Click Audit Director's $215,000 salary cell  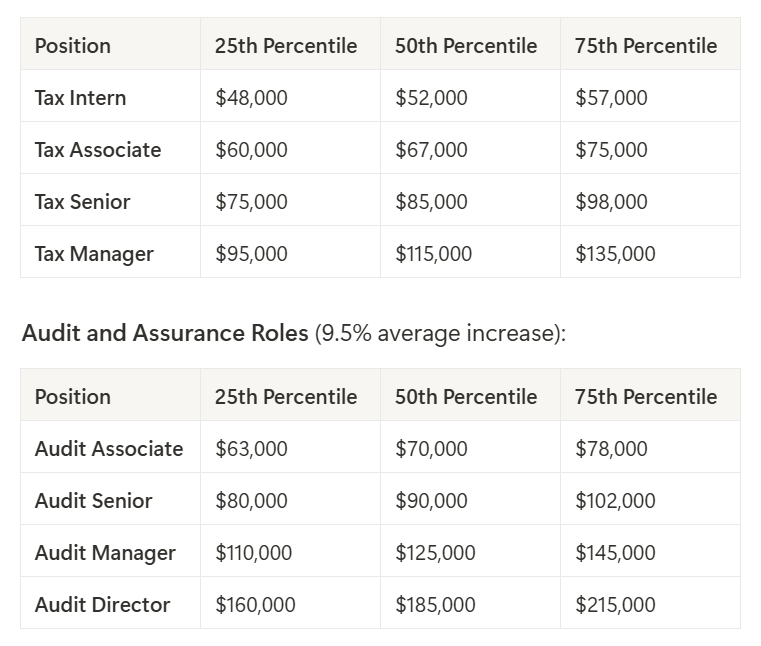coord(615,605)
